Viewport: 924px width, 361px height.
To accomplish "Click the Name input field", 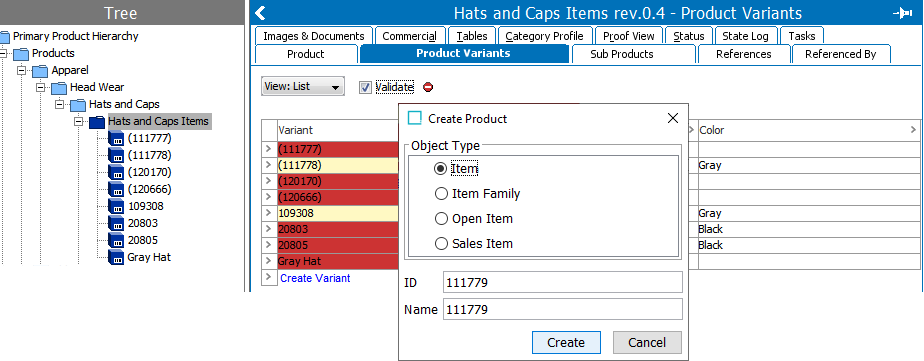I will tap(563, 309).
